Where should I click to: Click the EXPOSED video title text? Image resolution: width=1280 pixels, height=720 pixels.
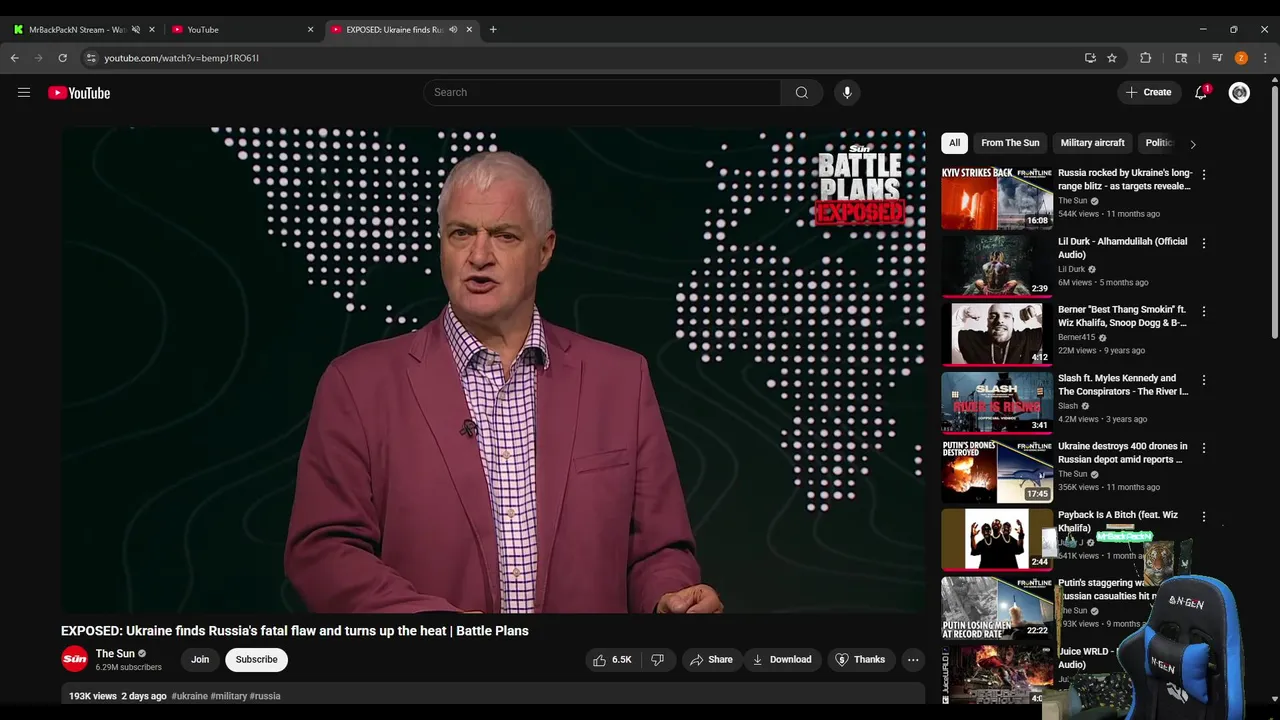(x=295, y=631)
